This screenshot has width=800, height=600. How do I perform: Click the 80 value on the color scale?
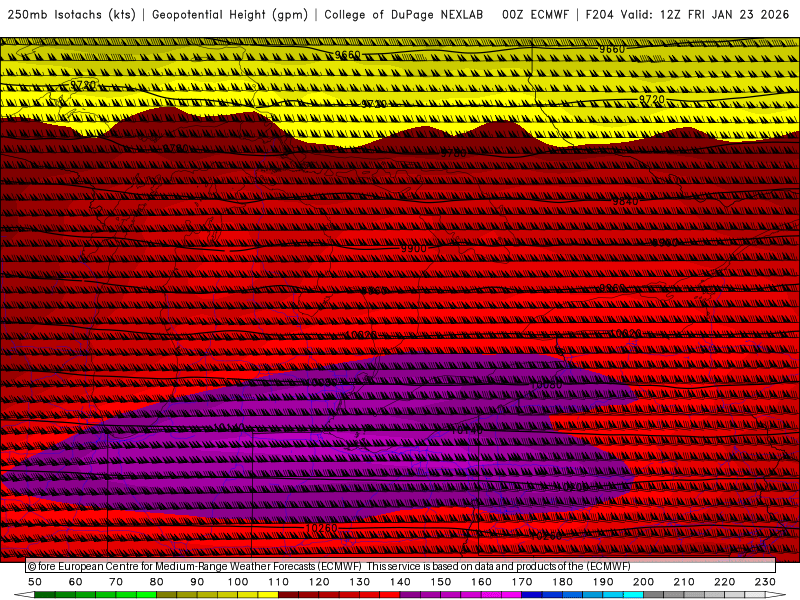(157, 582)
